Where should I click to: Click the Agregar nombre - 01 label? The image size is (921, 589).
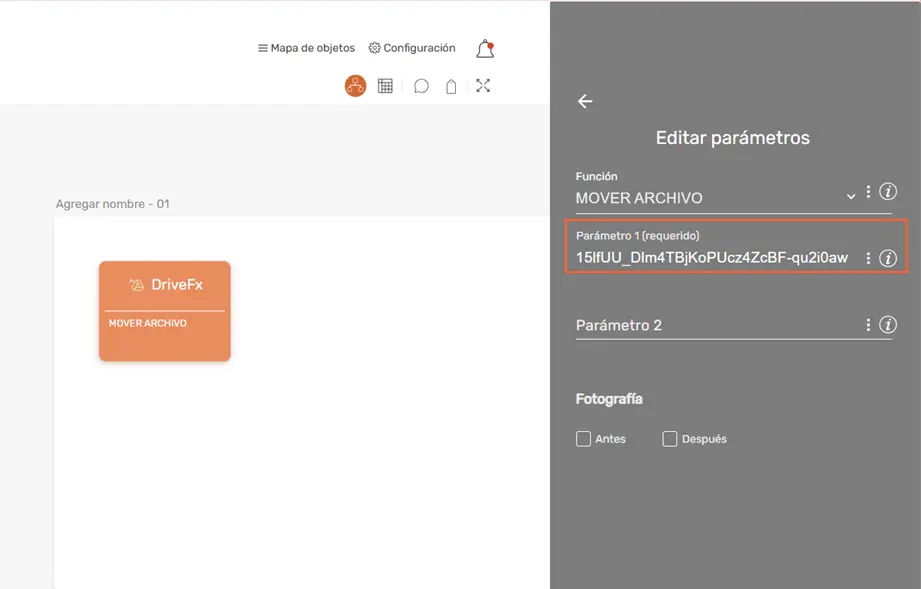pyautogui.click(x=113, y=203)
